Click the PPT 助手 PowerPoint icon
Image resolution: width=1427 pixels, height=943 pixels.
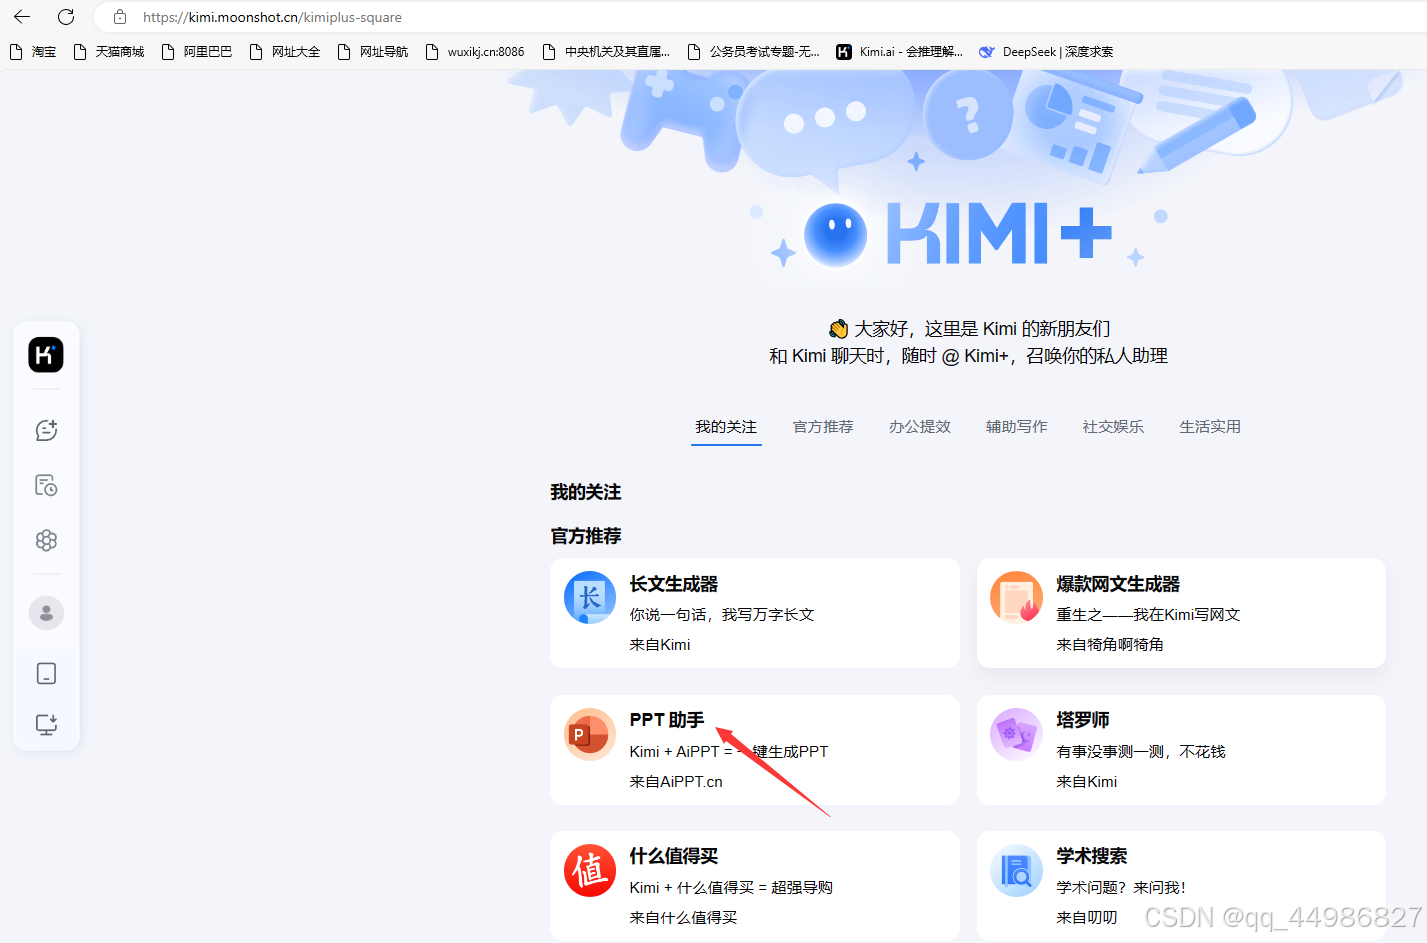tap(590, 734)
